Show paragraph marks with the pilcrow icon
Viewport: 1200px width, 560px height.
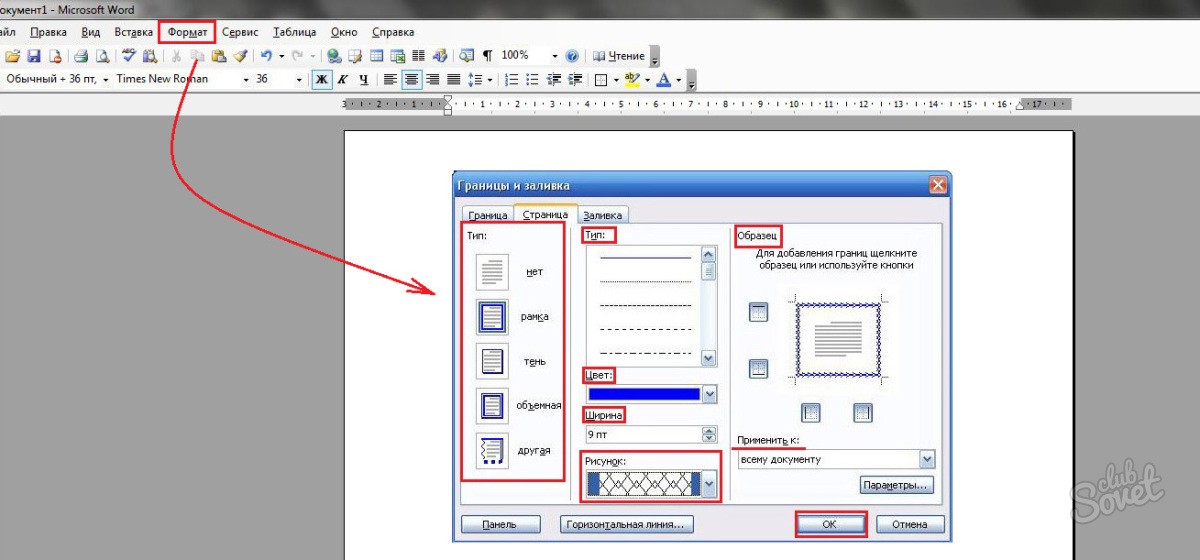tap(488, 56)
